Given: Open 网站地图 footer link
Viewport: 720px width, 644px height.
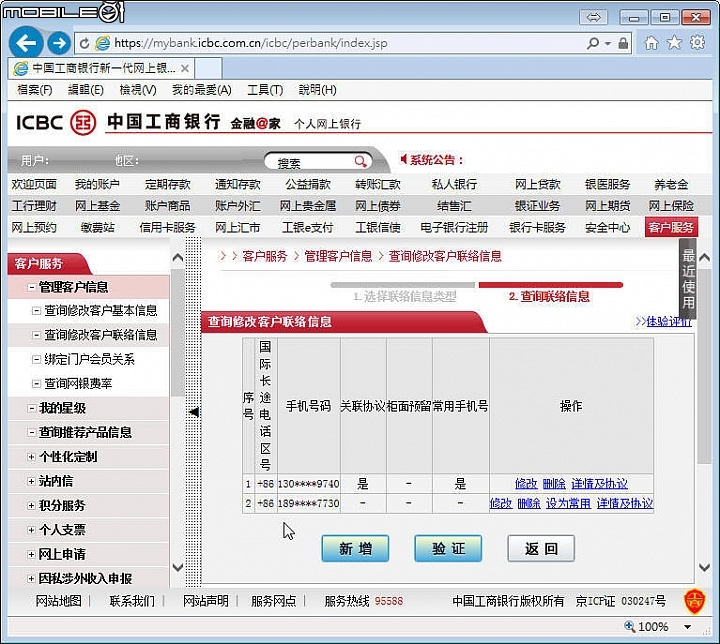Looking at the screenshot, I should coord(59,601).
